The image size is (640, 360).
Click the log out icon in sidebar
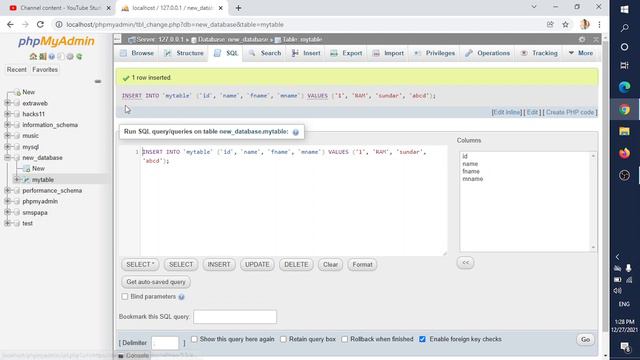[42, 56]
